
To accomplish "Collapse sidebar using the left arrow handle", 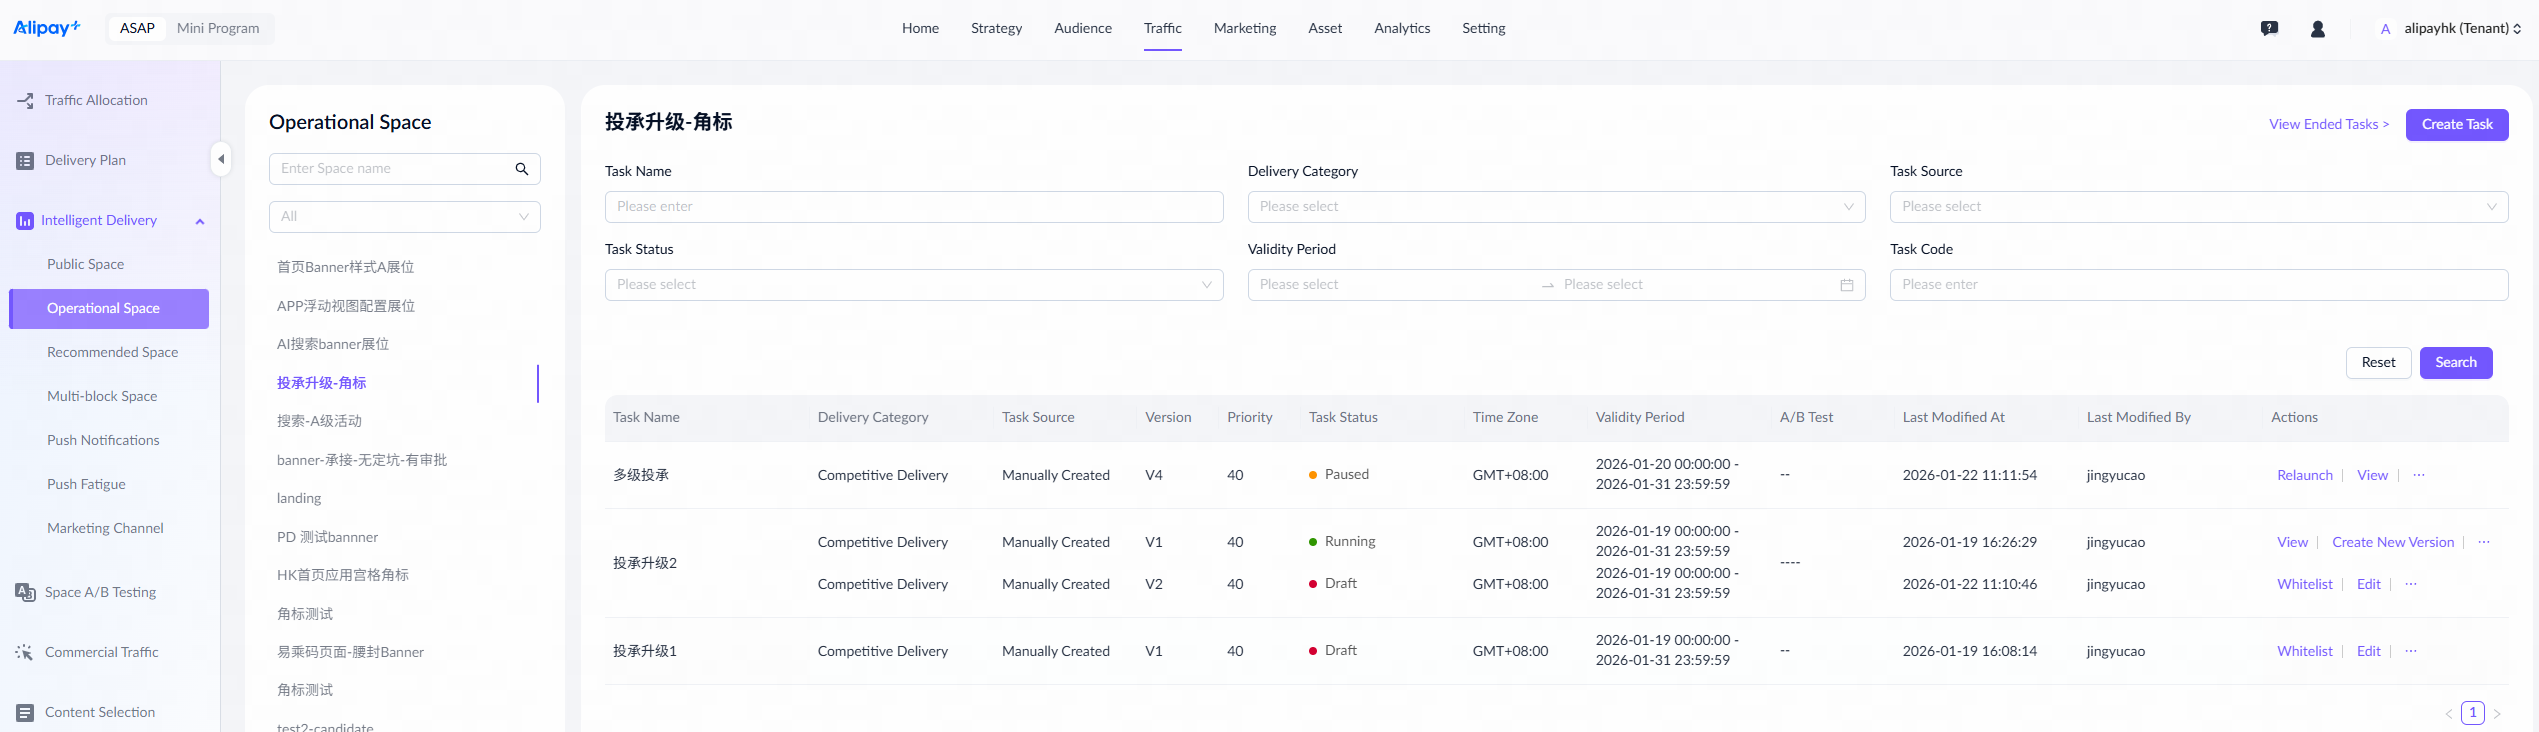I will [x=221, y=159].
